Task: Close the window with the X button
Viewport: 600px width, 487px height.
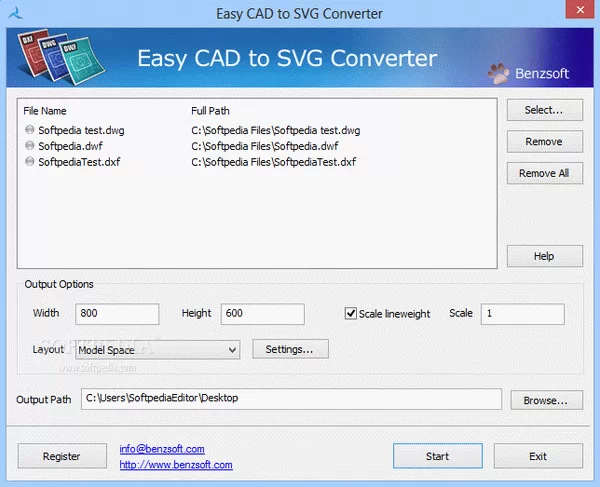Action: click(x=579, y=9)
